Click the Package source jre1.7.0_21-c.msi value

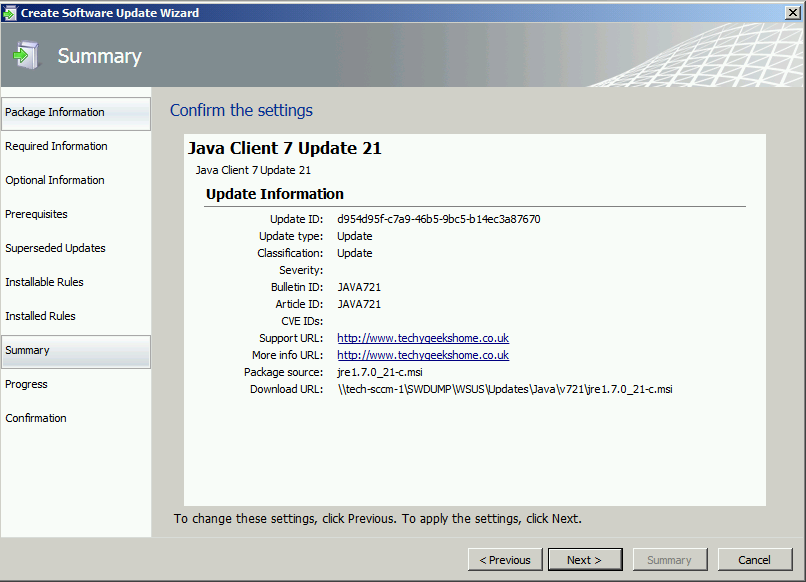380,372
